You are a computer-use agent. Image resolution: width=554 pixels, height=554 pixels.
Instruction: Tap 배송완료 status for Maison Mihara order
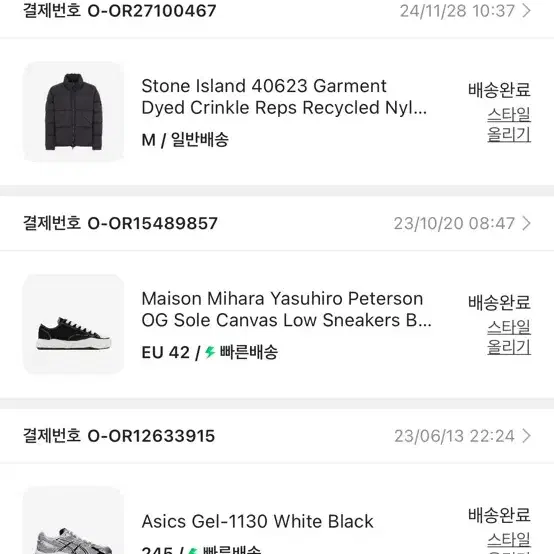click(499, 302)
